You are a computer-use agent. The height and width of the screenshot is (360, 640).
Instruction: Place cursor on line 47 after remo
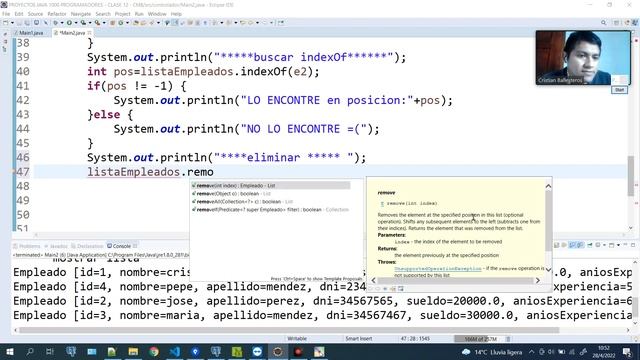tap(214, 172)
